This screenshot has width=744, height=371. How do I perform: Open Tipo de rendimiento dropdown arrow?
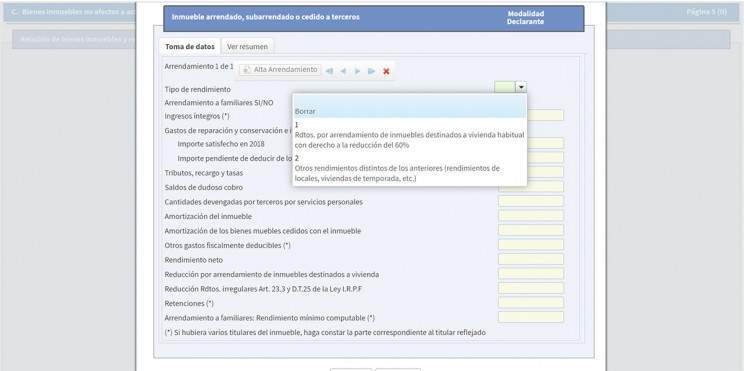click(x=521, y=87)
